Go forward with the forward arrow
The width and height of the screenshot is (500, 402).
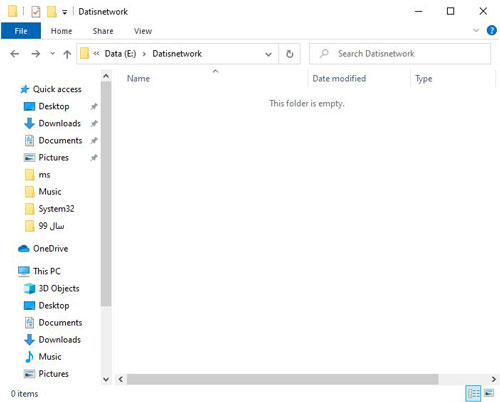click(x=36, y=54)
